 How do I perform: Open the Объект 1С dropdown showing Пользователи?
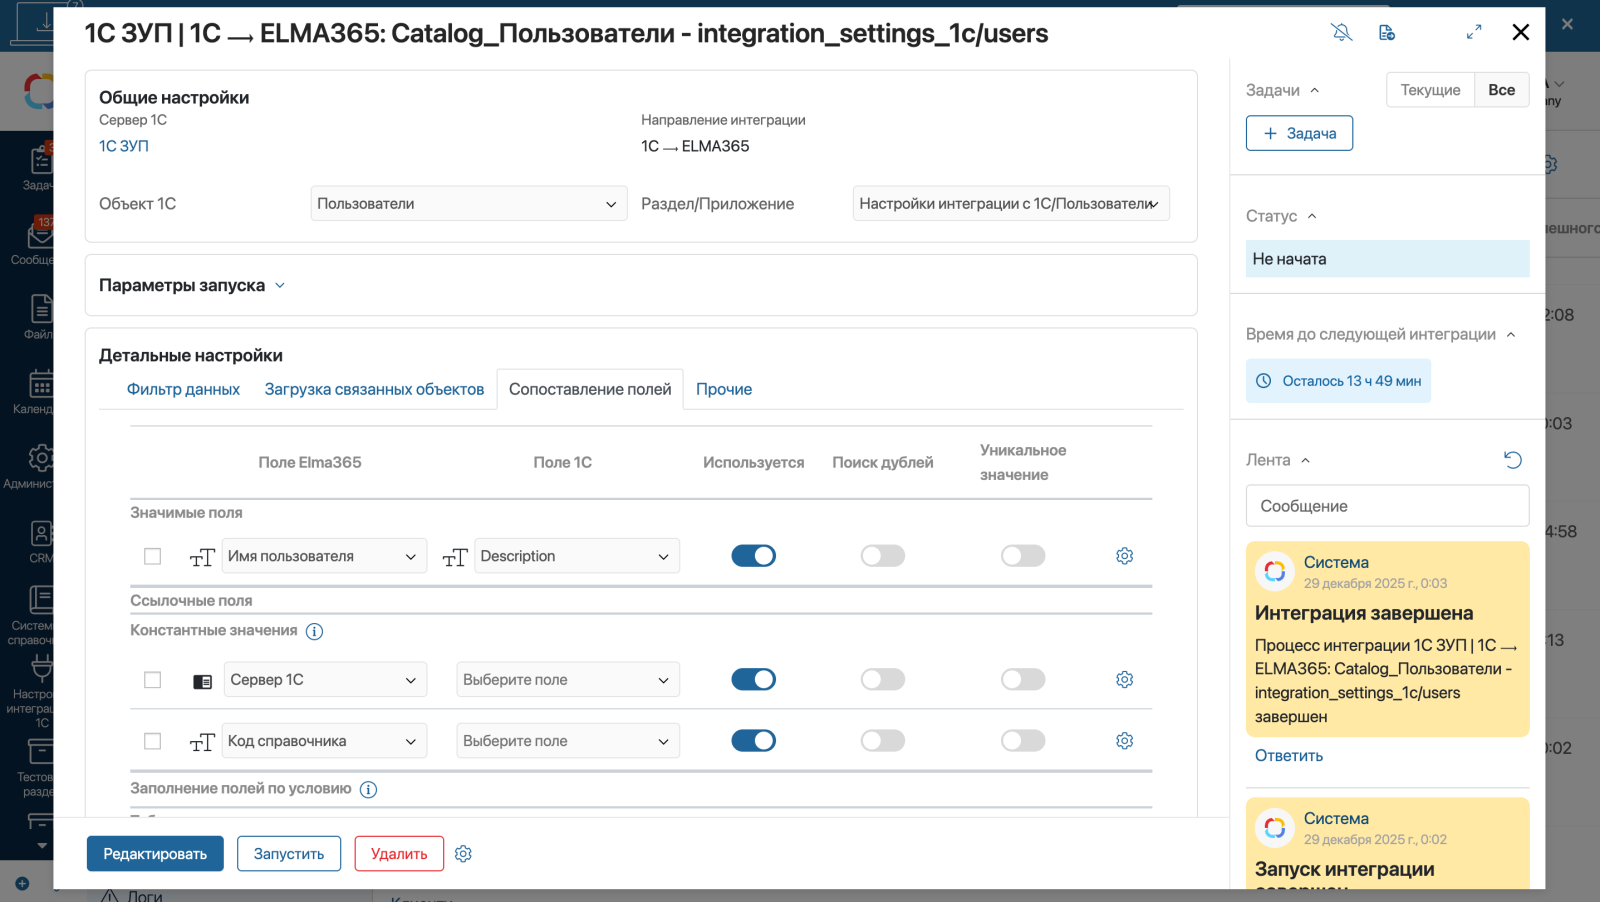[x=468, y=204]
